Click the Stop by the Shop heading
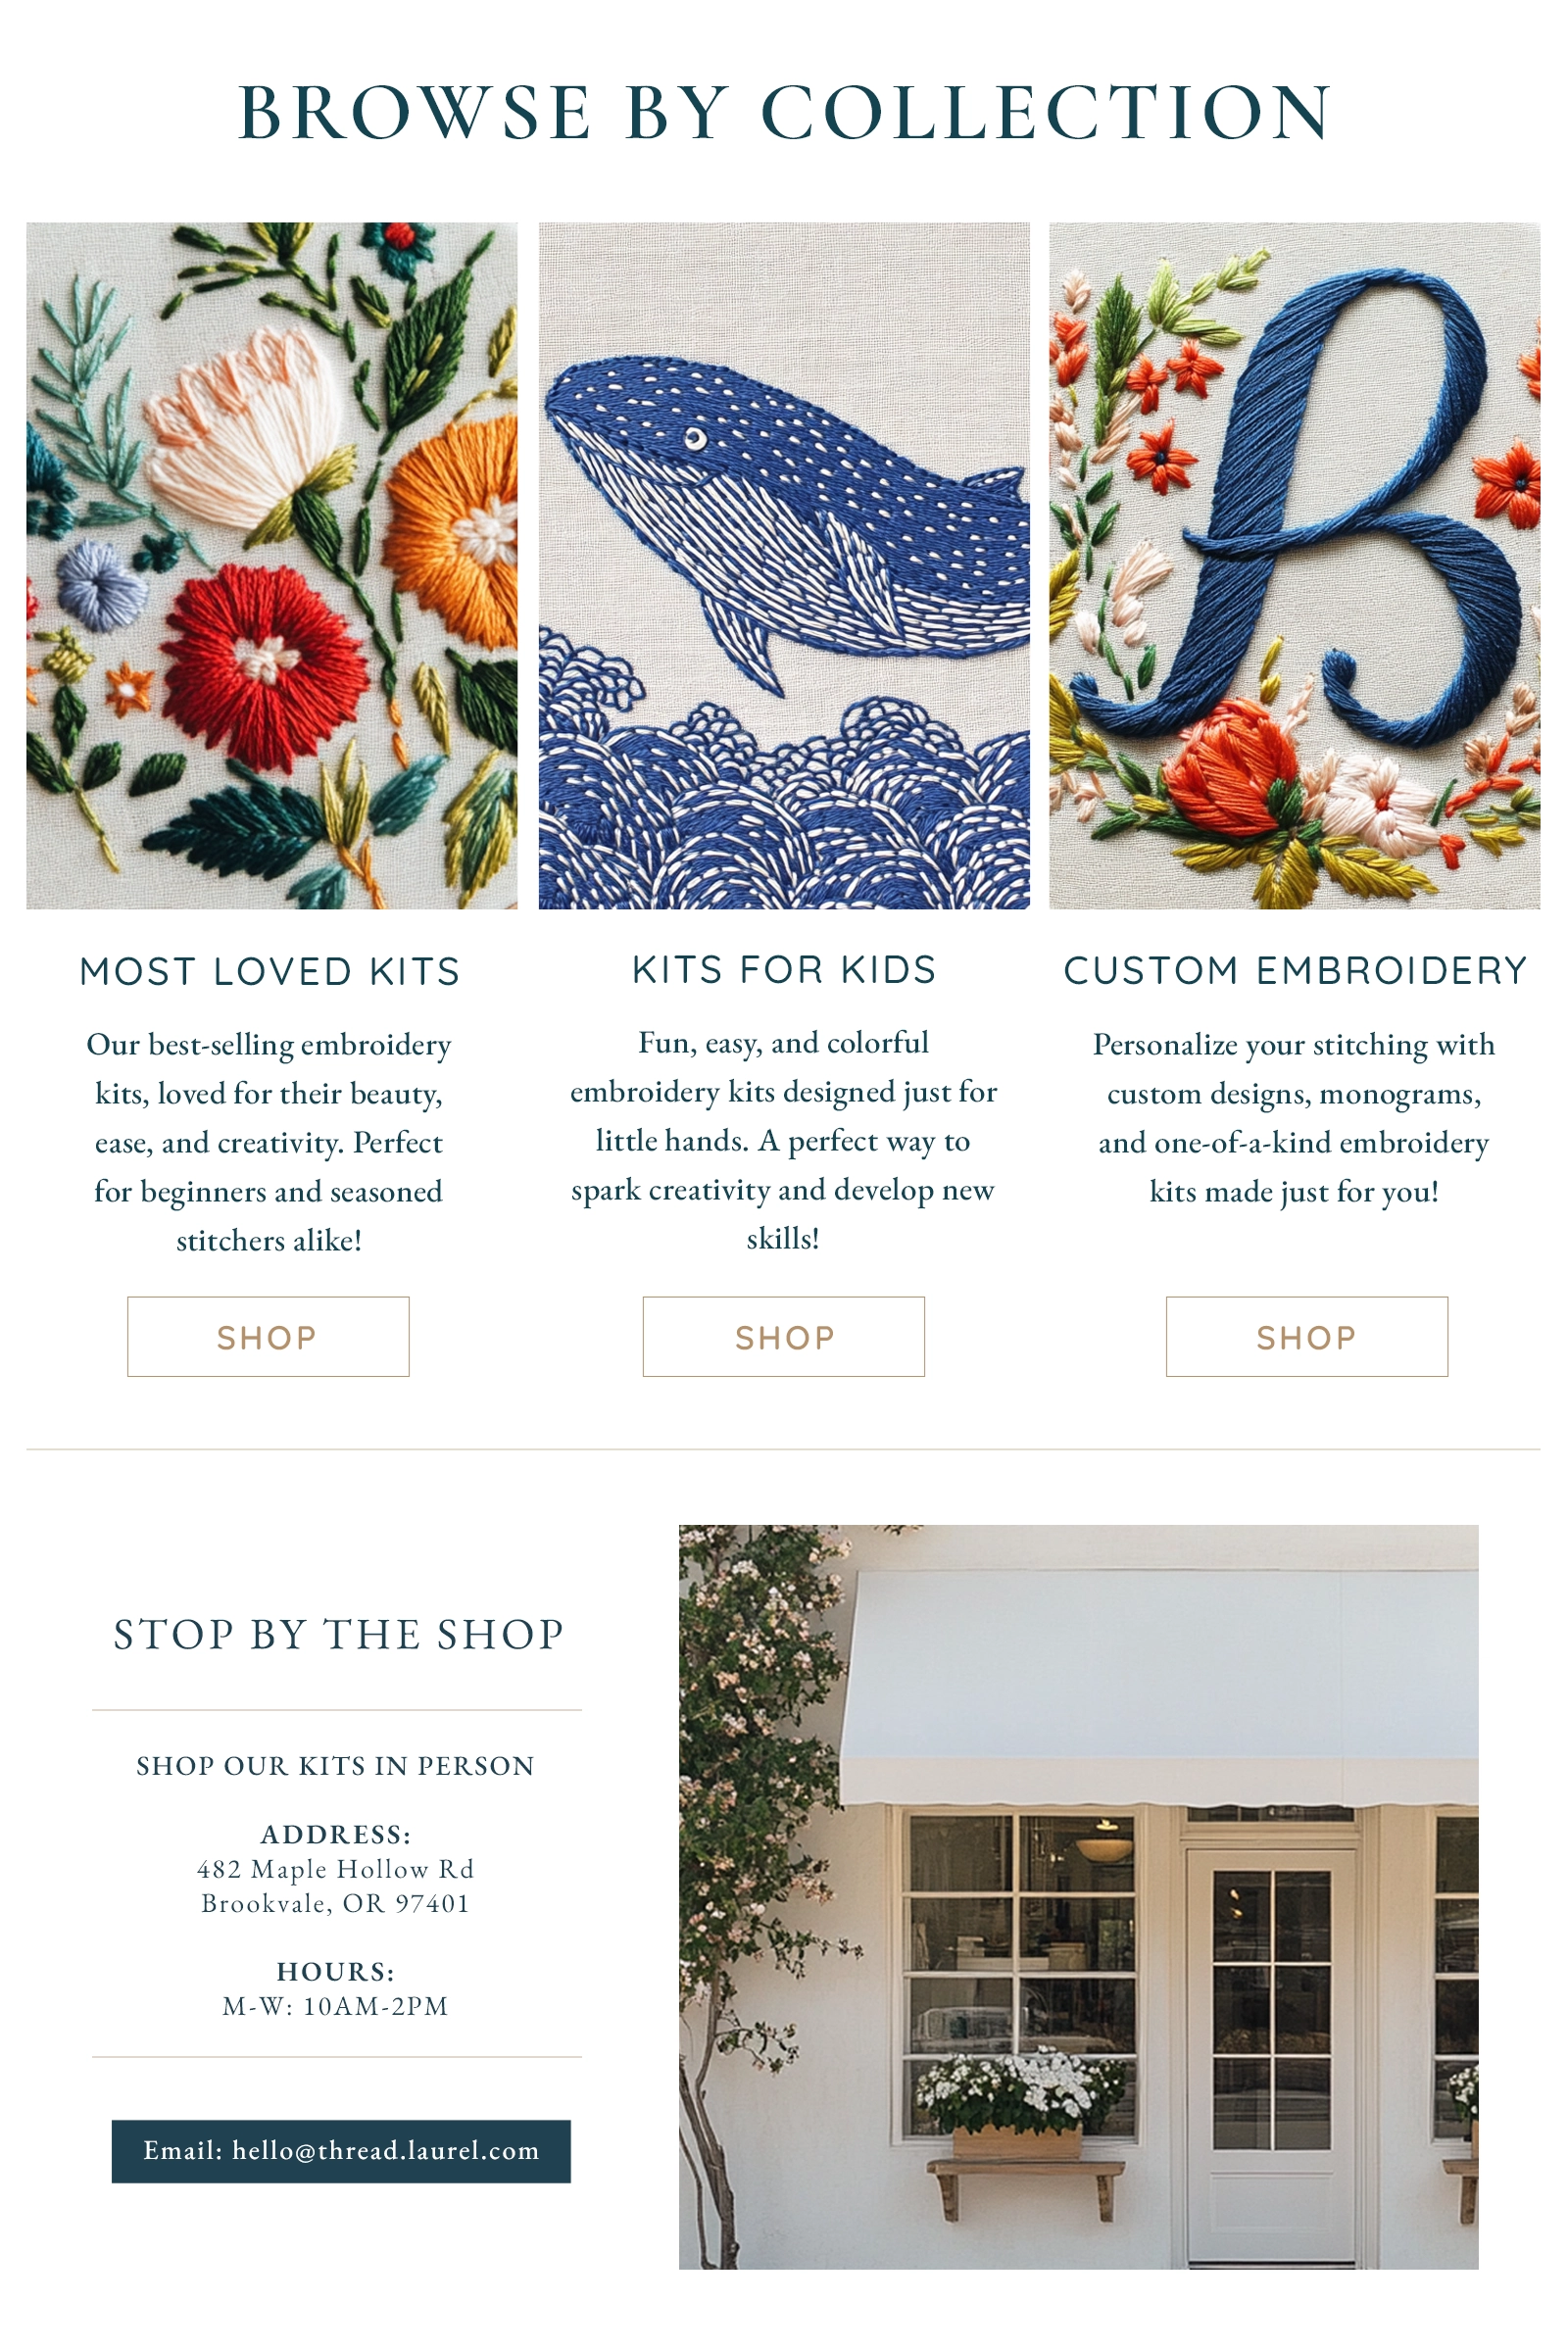 tap(338, 1634)
